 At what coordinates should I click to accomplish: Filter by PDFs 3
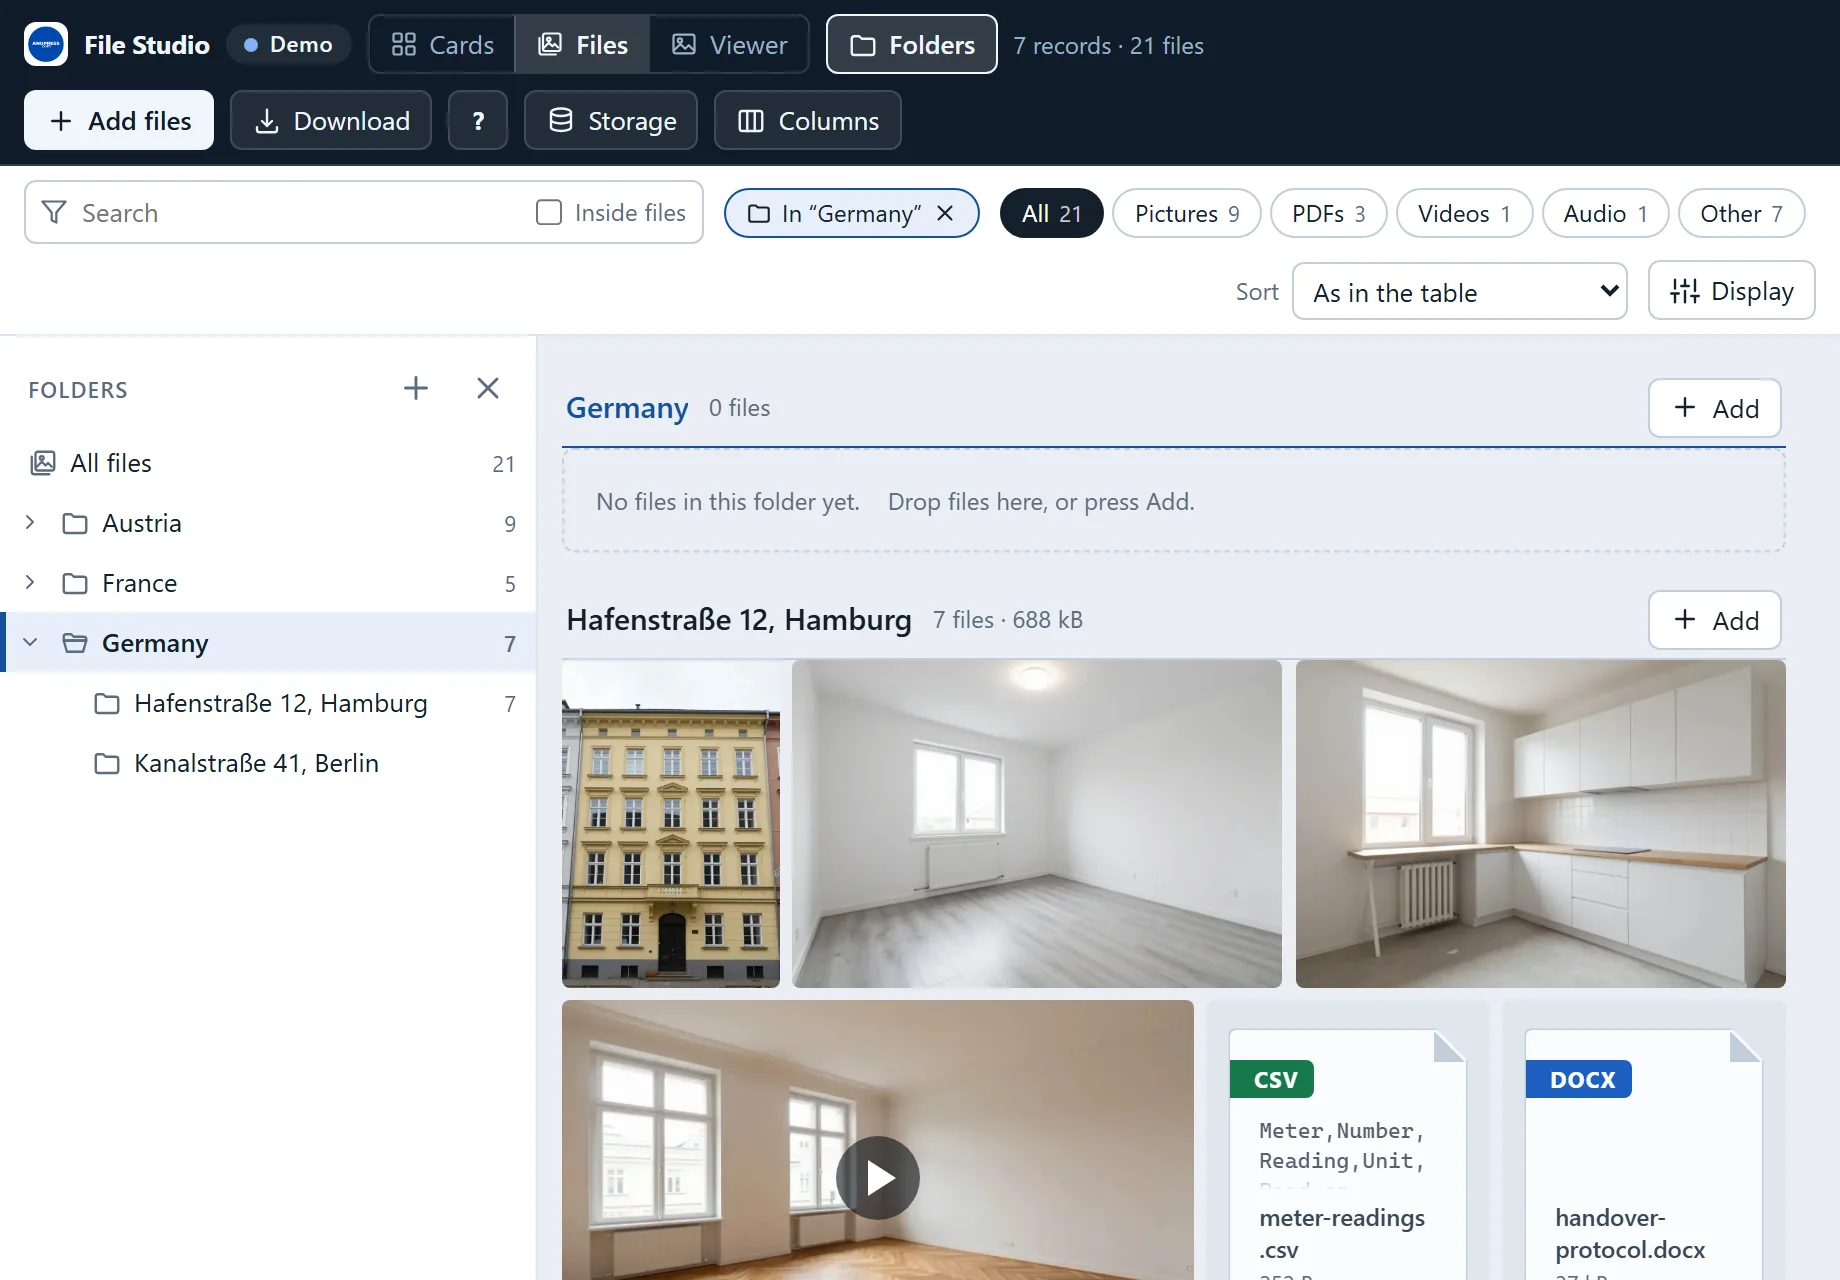pyautogui.click(x=1329, y=213)
